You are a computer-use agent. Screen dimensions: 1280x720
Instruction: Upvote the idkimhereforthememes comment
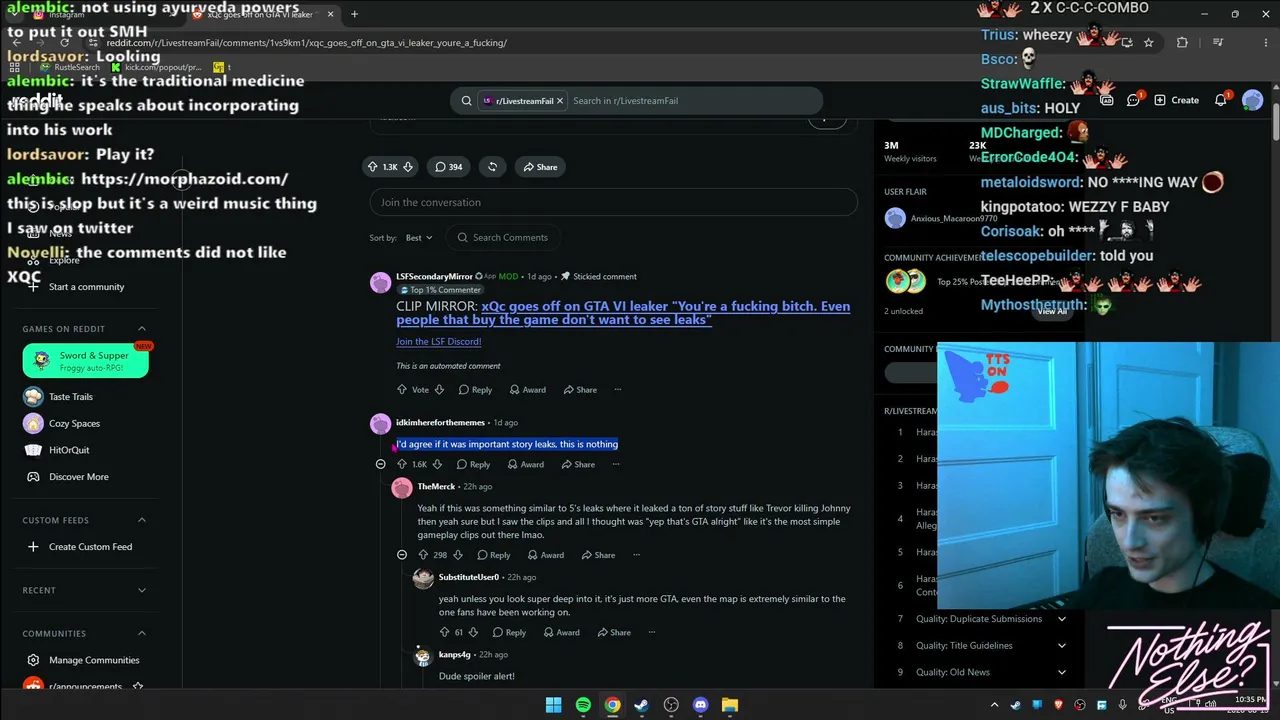(402, 464)
